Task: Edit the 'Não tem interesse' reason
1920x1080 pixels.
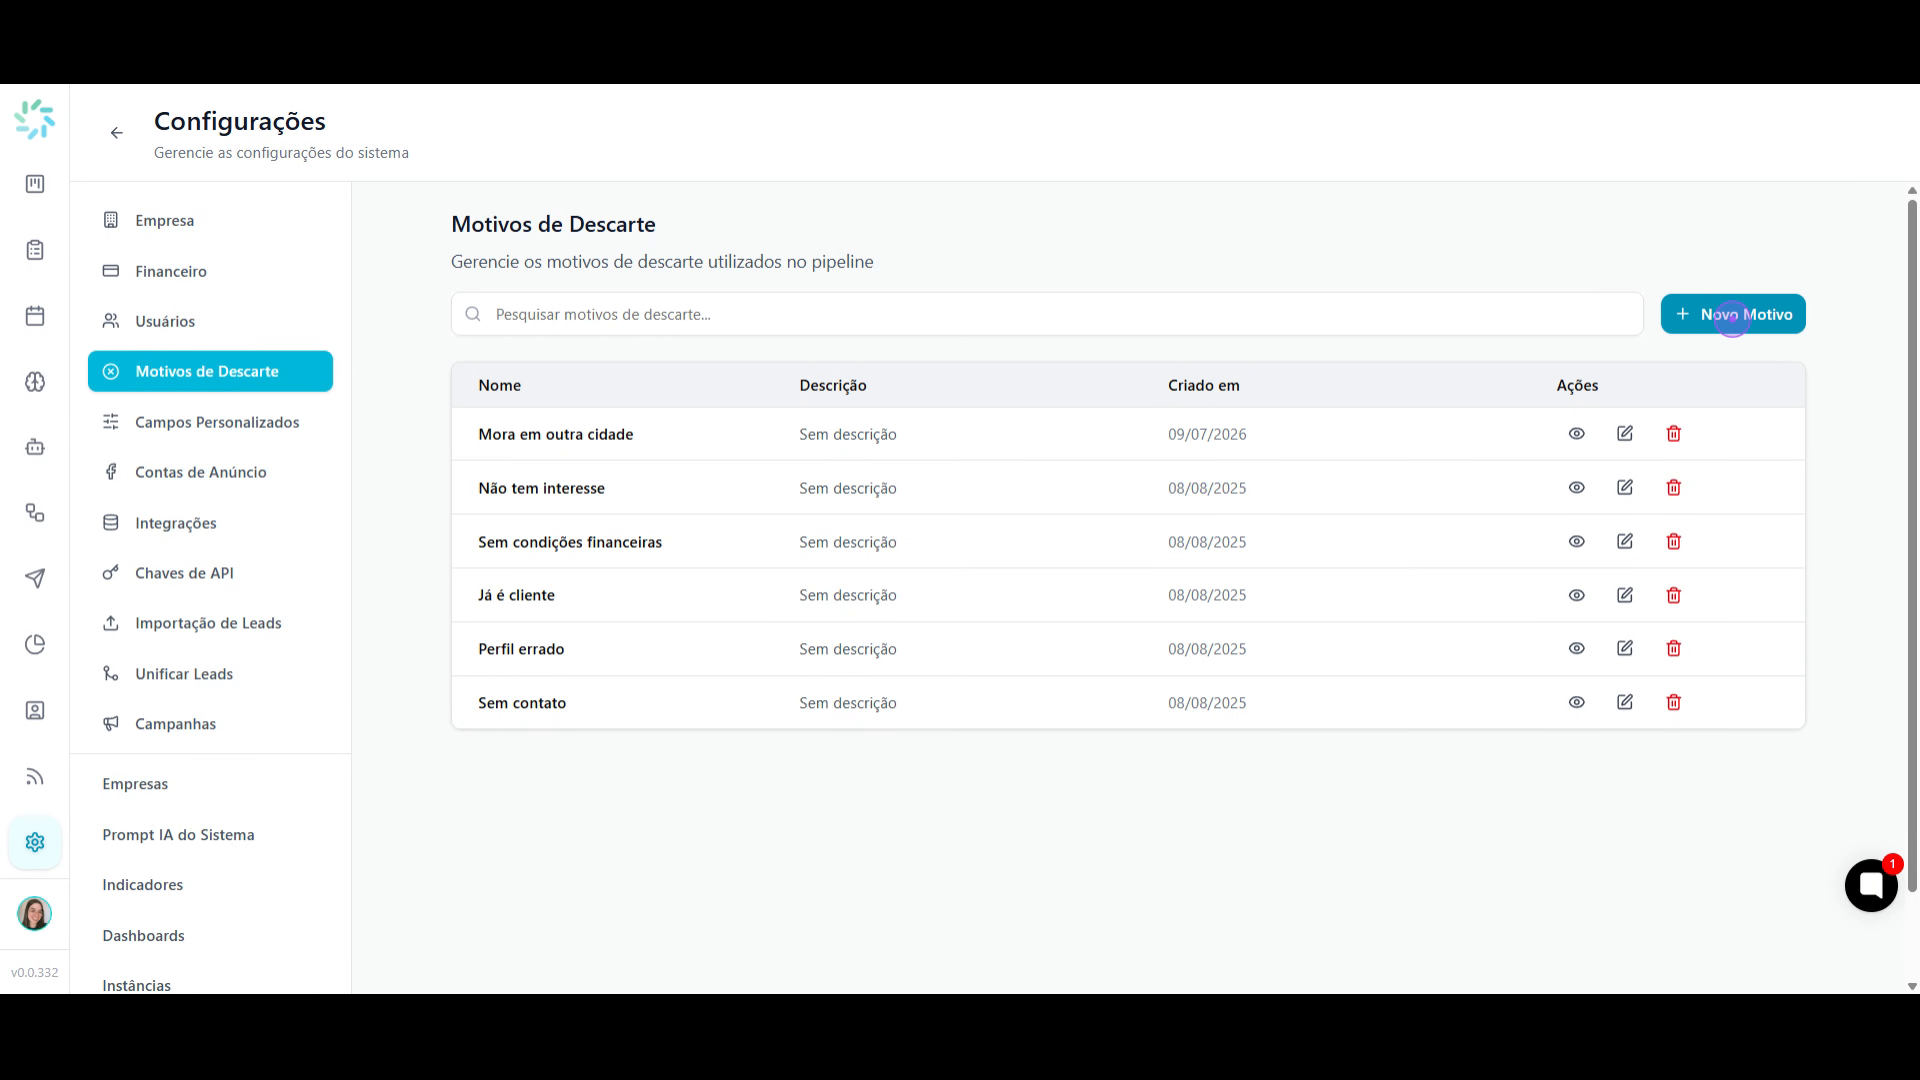Action: click(1625, 487)
